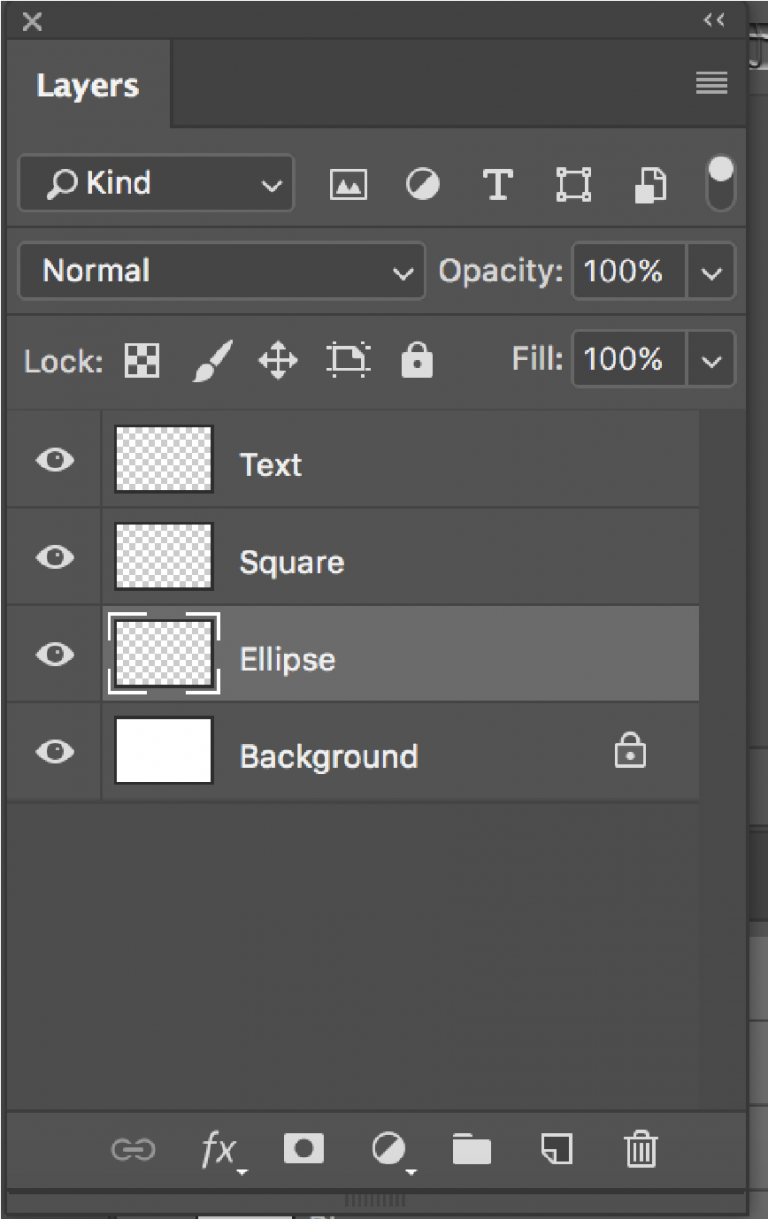Click the filter by pixel layers icon

(x=348, y=183)
